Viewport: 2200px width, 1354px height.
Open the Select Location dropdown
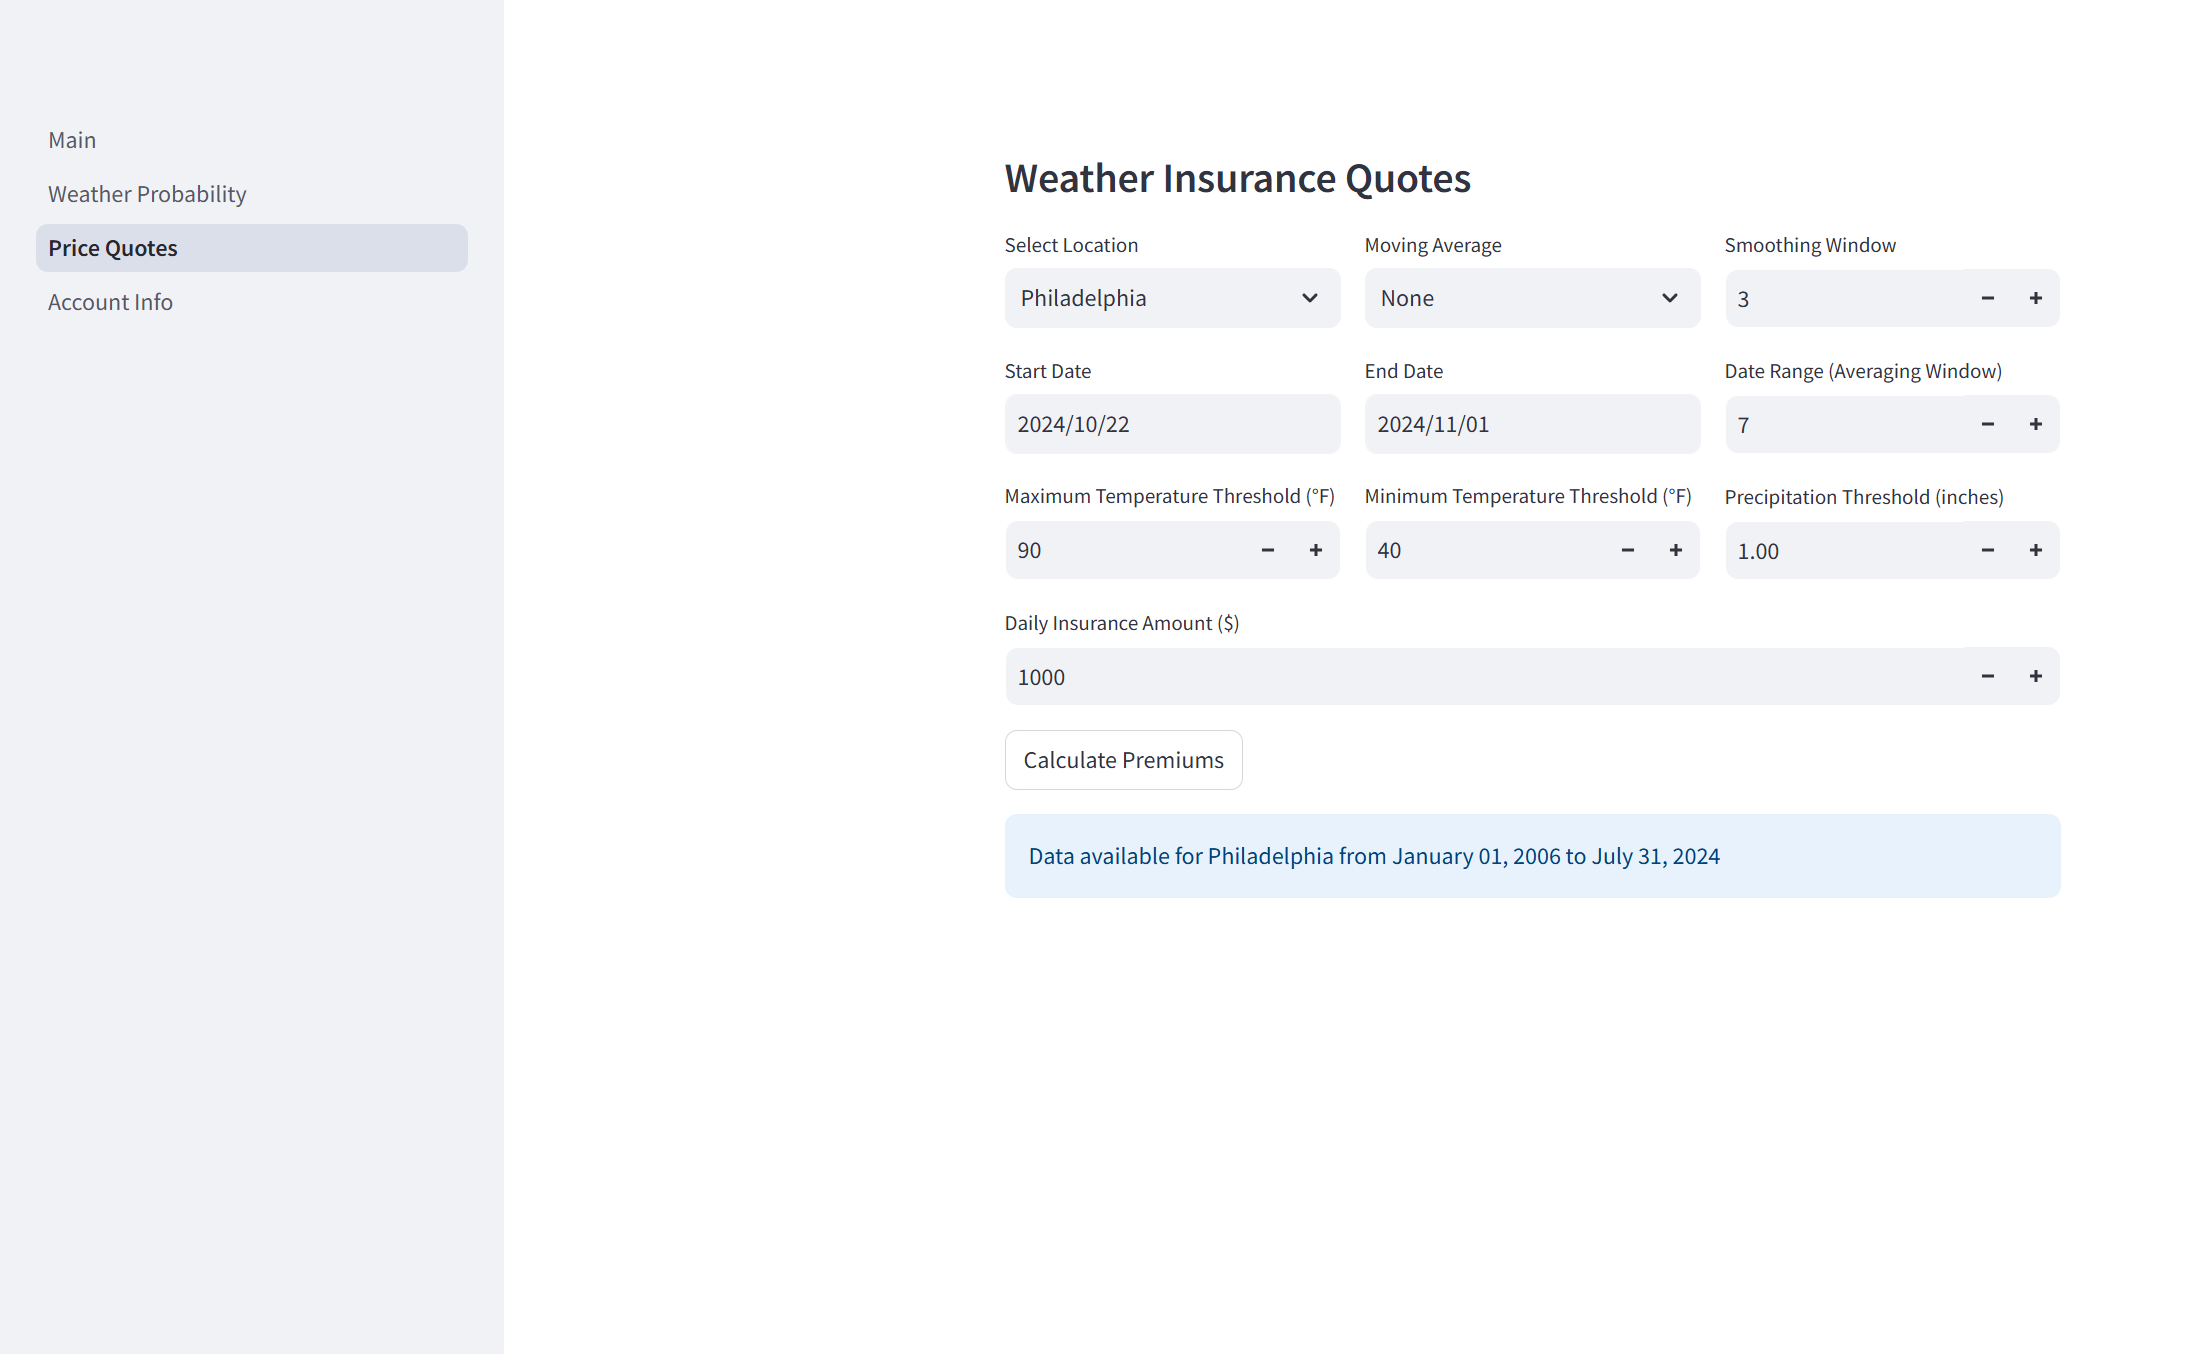[x=1171, y=298]
